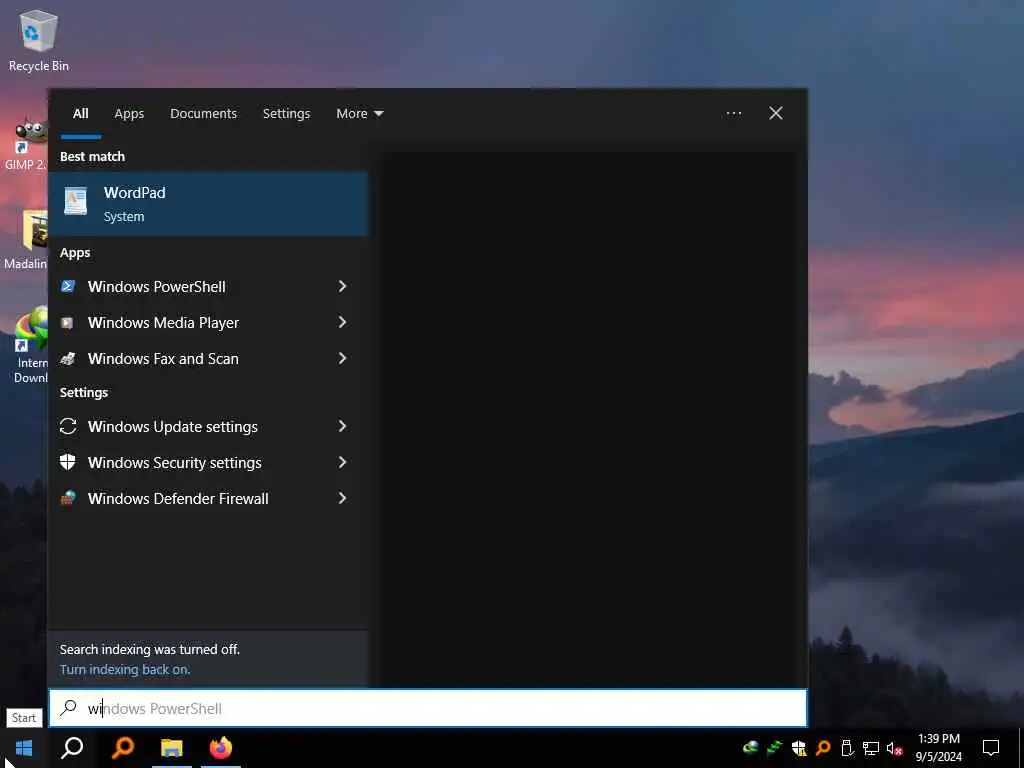The height and width of the screenshot is (768, 1024).
Task: Click the Windows Media Player icon
Action: (x=67, y=322)
